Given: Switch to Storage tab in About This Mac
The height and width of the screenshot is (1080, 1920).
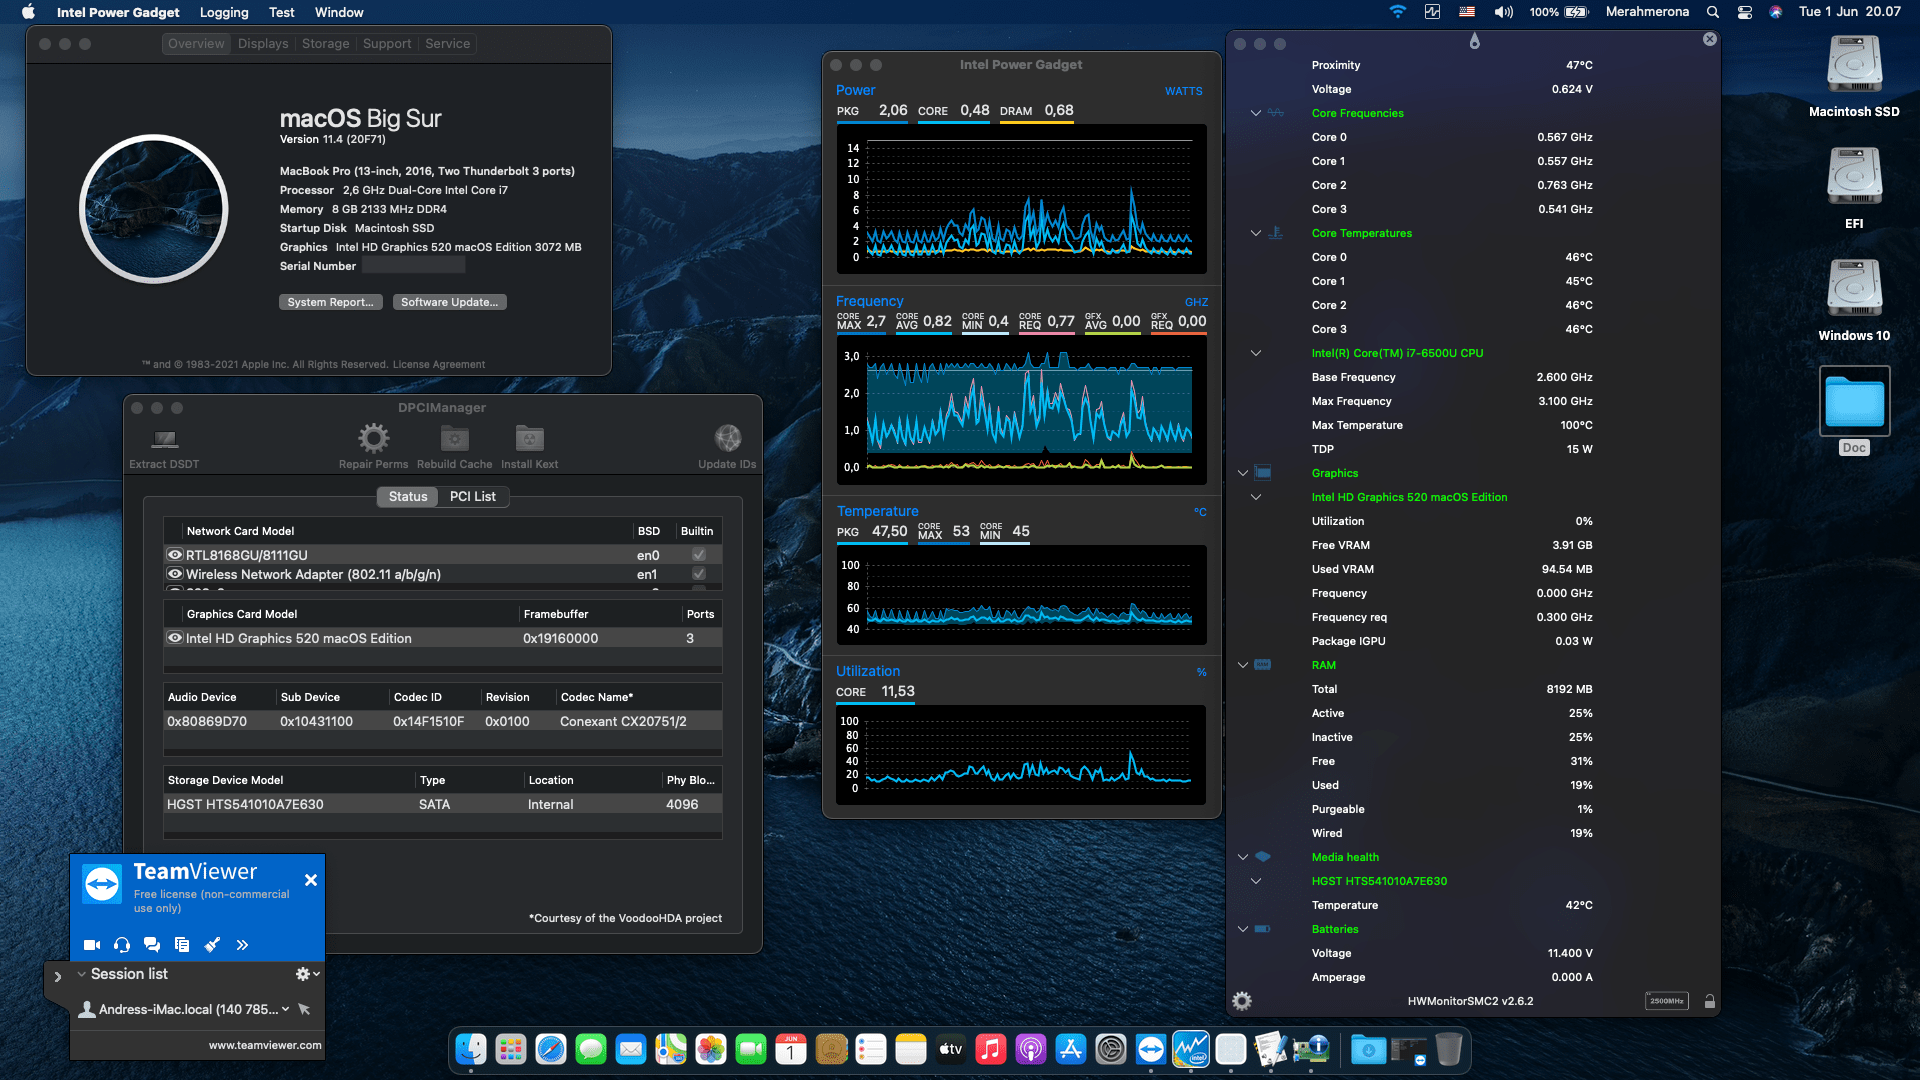Looking at the screenshot, I should coord(326,43).
